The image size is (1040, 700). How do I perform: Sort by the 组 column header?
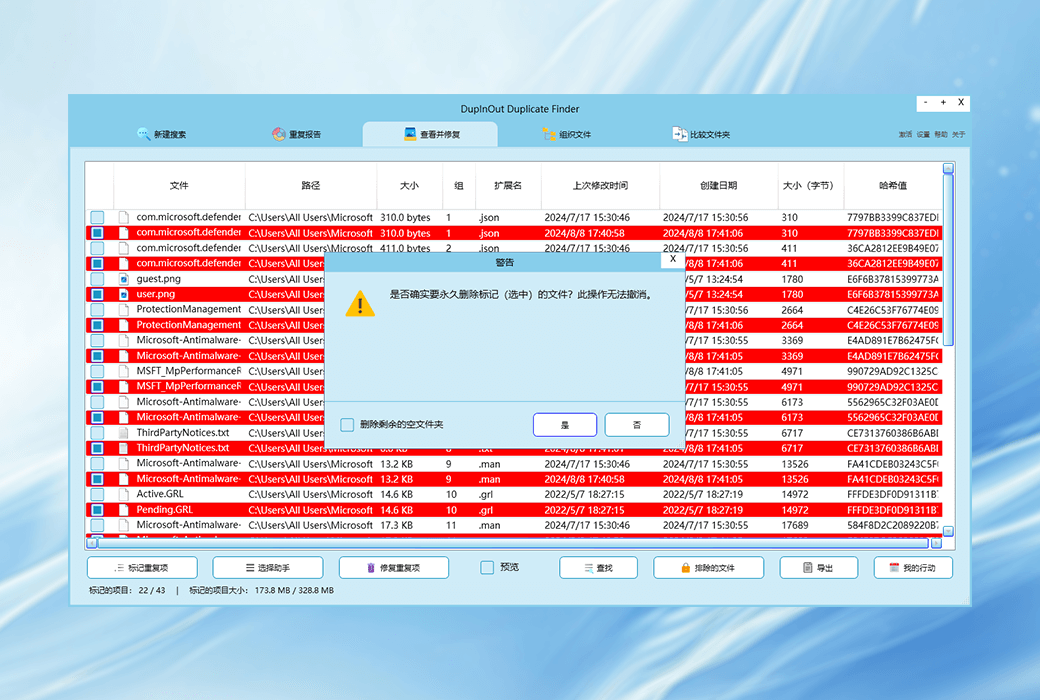459,186
